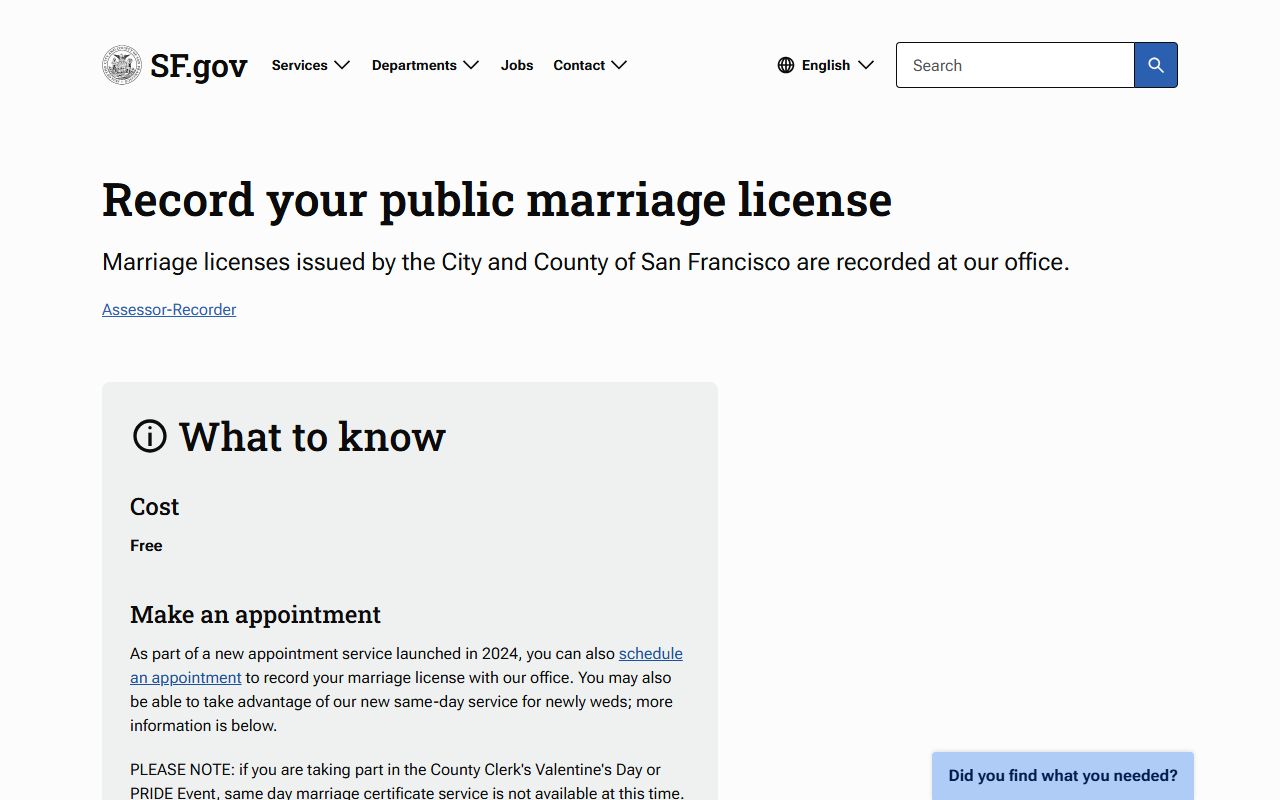1280x800 pixels.
Task: Click the Record your public marriage license heading
Action: click(497, 199)
